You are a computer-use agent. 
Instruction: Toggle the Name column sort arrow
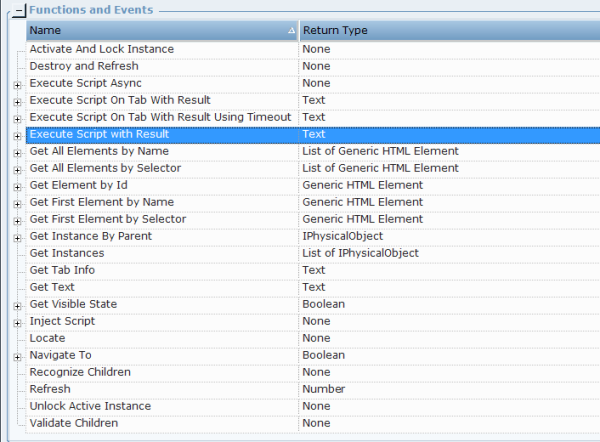coord(292,31)
